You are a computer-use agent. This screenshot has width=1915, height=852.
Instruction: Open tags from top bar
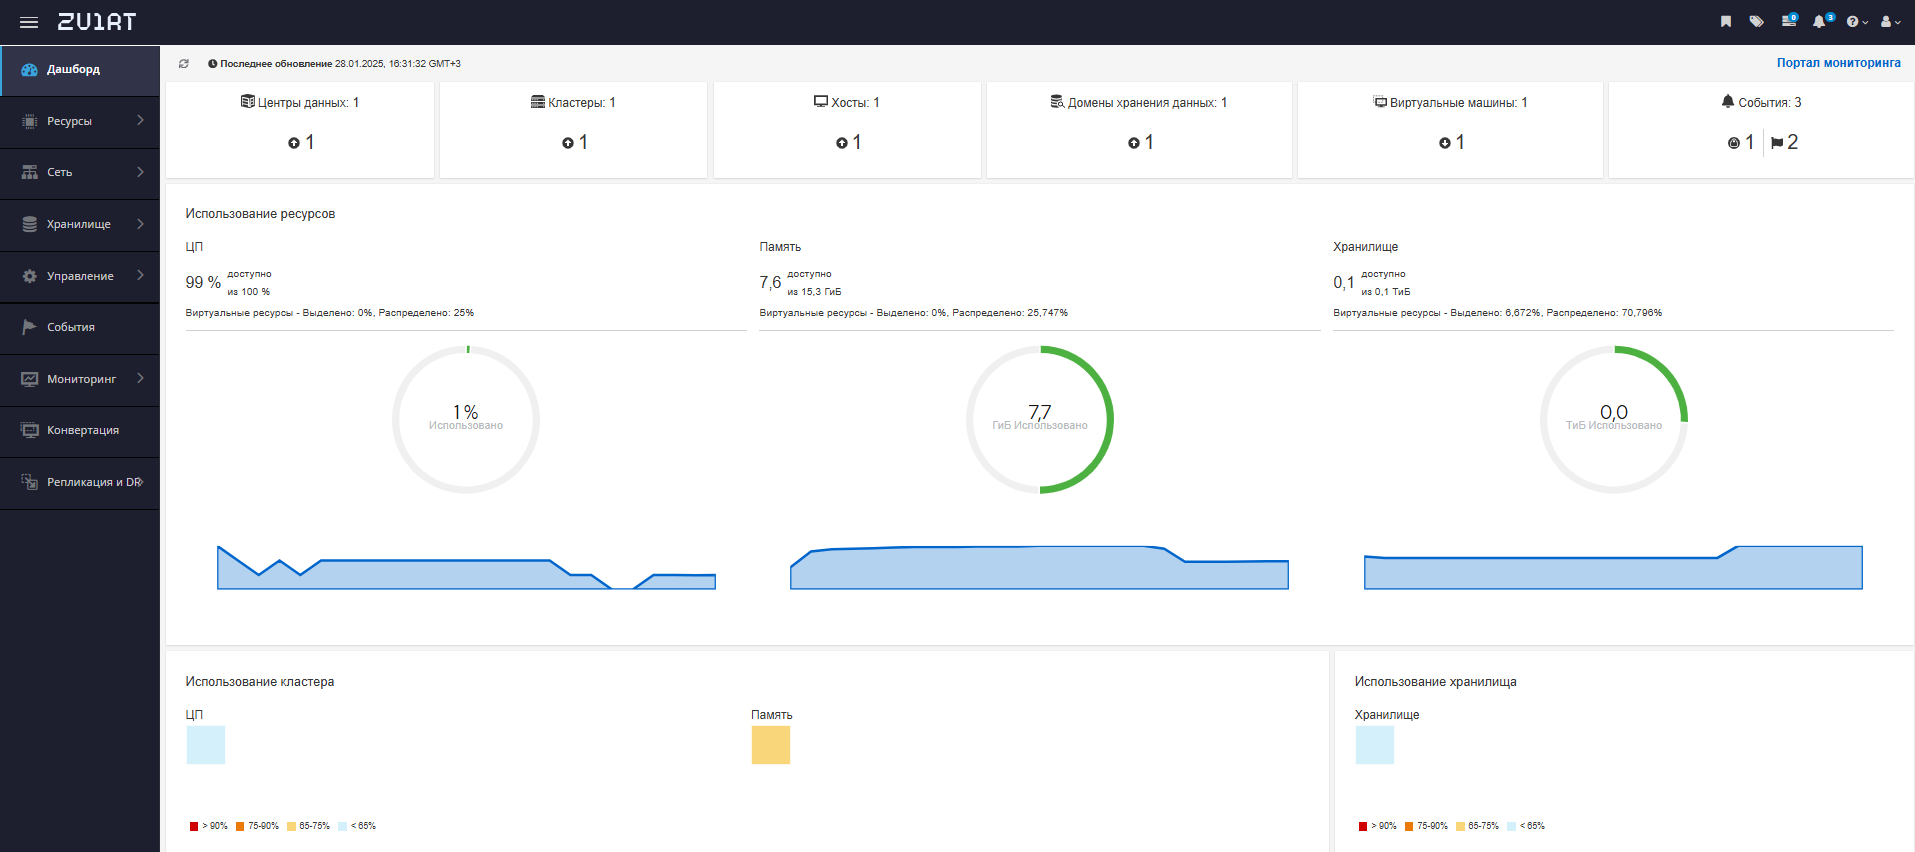pyautogui.click(x=1756, y=21)
